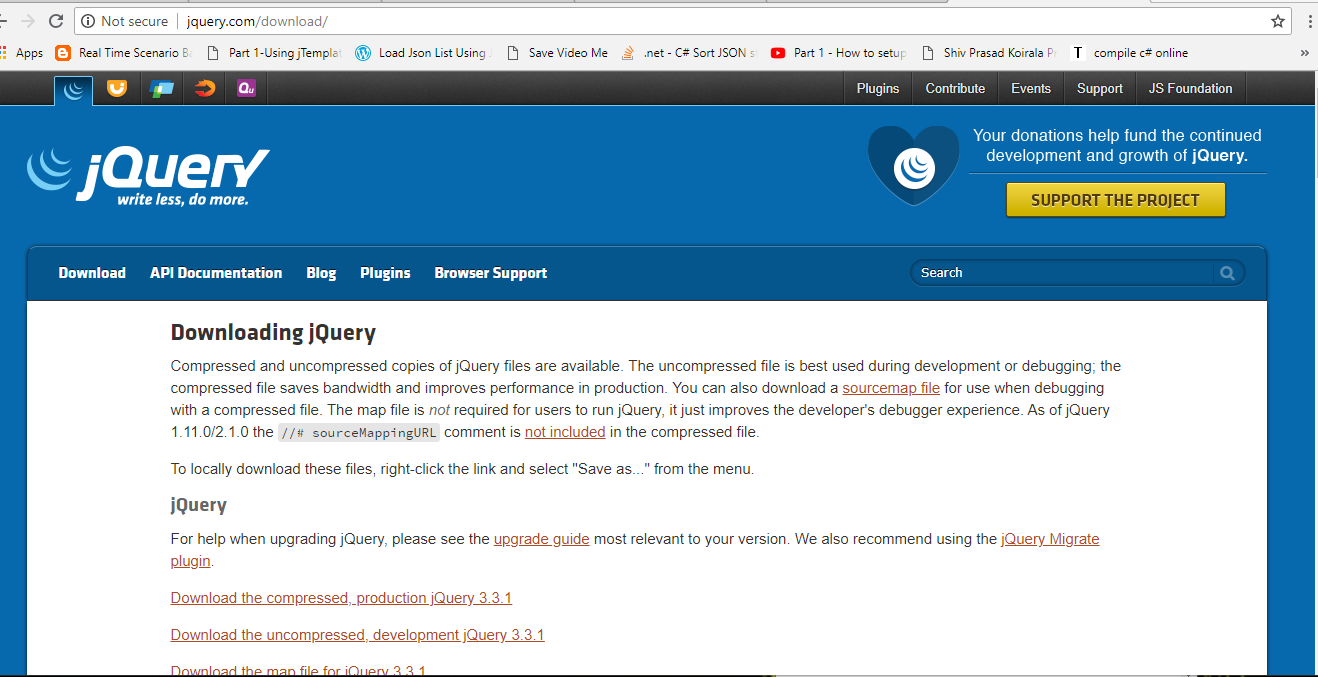The width and height of the screenshot is (1318, 677).
Task: Open API Documentation in the nav bar
Action: (216, 273)
